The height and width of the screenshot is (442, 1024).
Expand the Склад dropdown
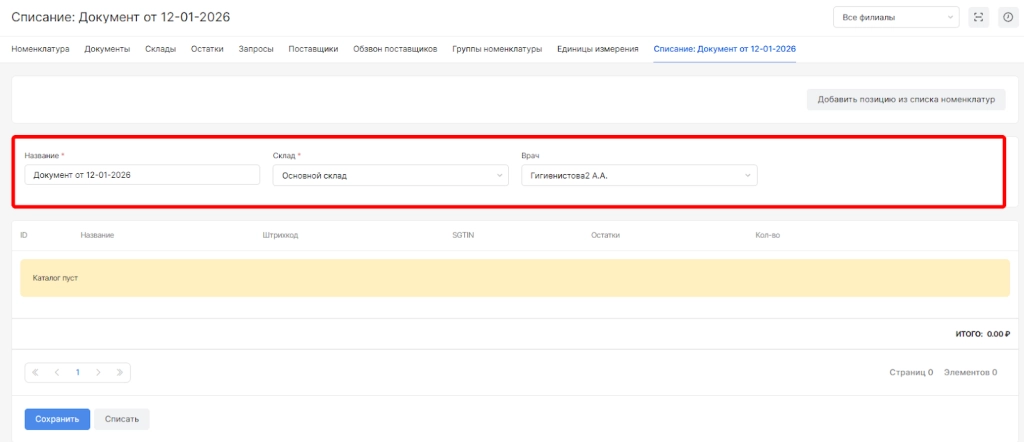coord(391,175)
